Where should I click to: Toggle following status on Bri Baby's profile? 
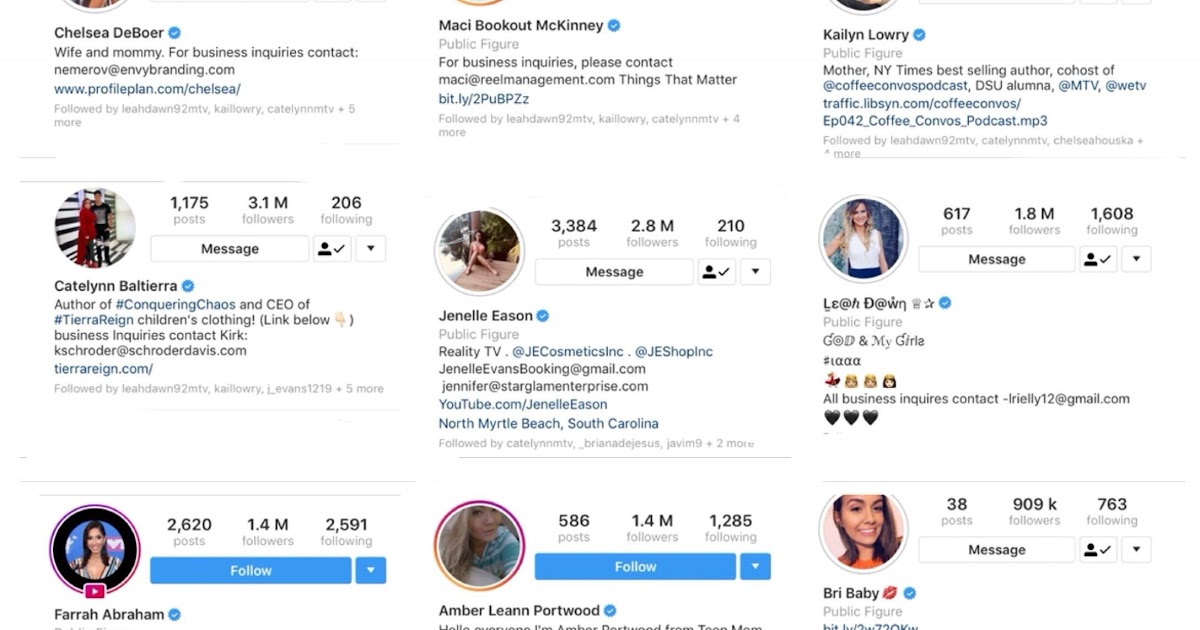pos(1098,550)
